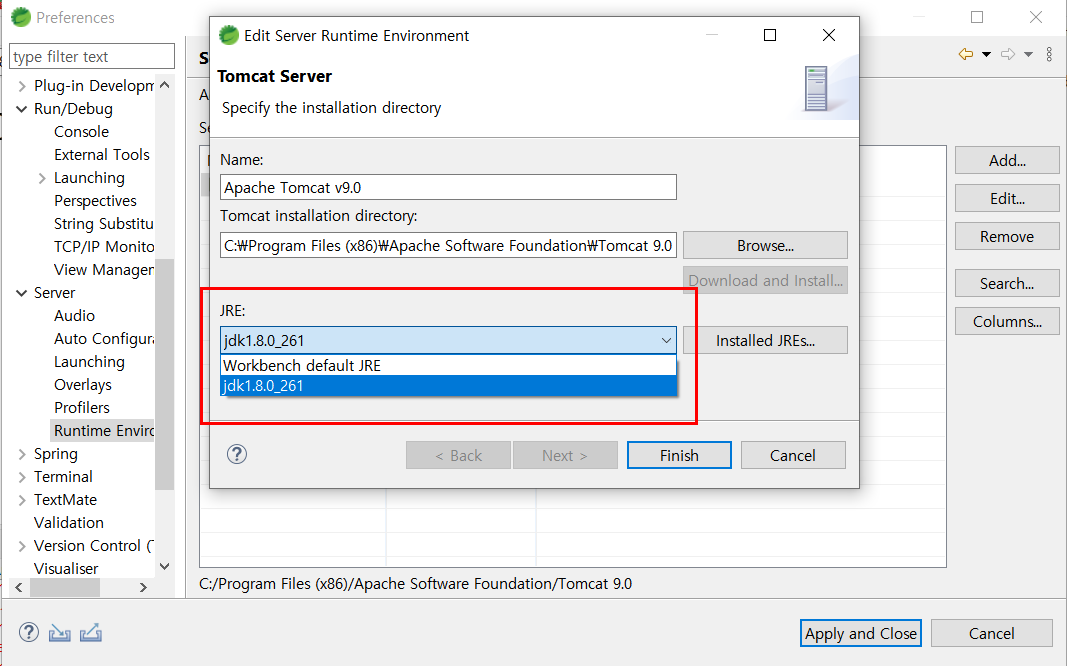
Task: Click the tree horizontal scroll right arrow
Action: tap(143, 587)
